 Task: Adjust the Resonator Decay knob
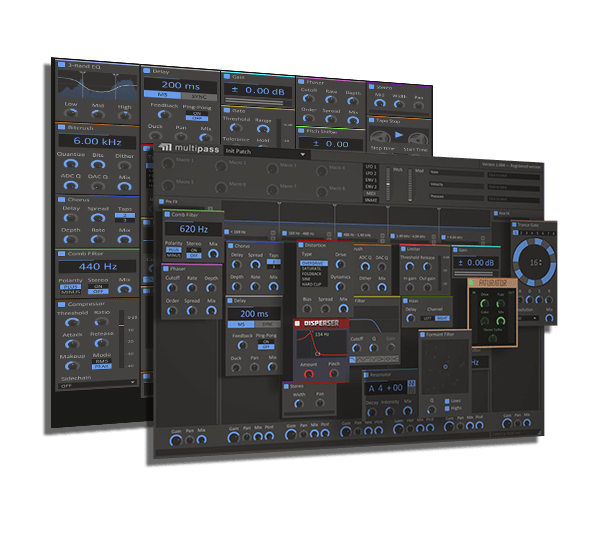click(x=372, y=412)
